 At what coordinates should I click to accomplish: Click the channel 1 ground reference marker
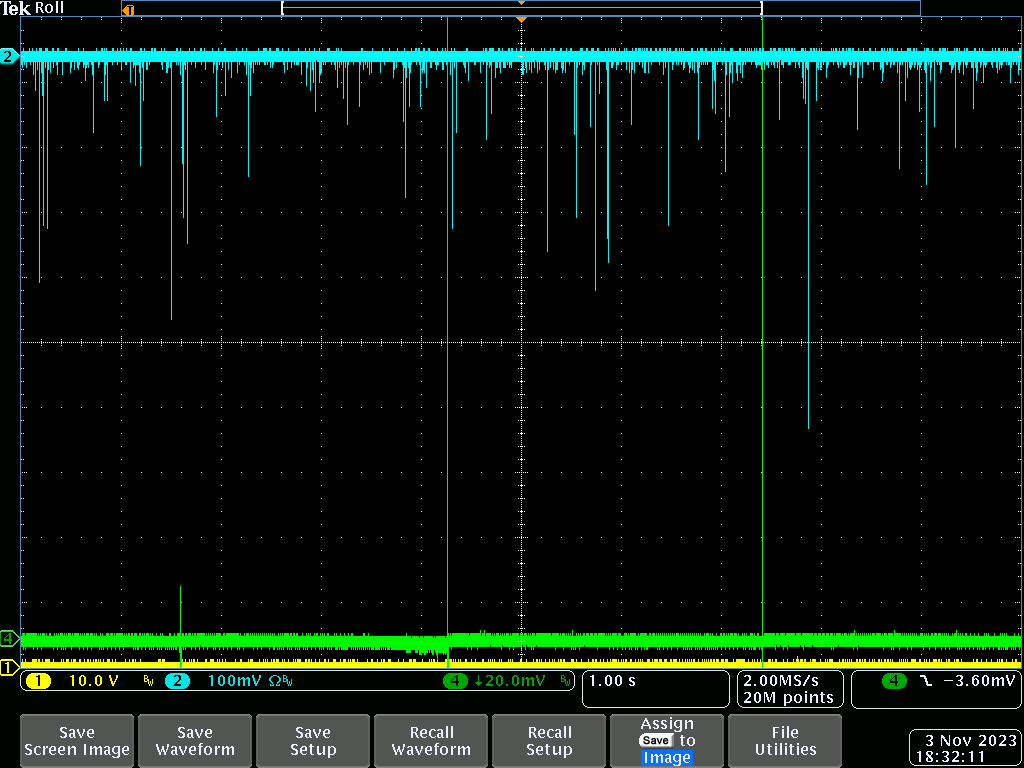point(9,667)
